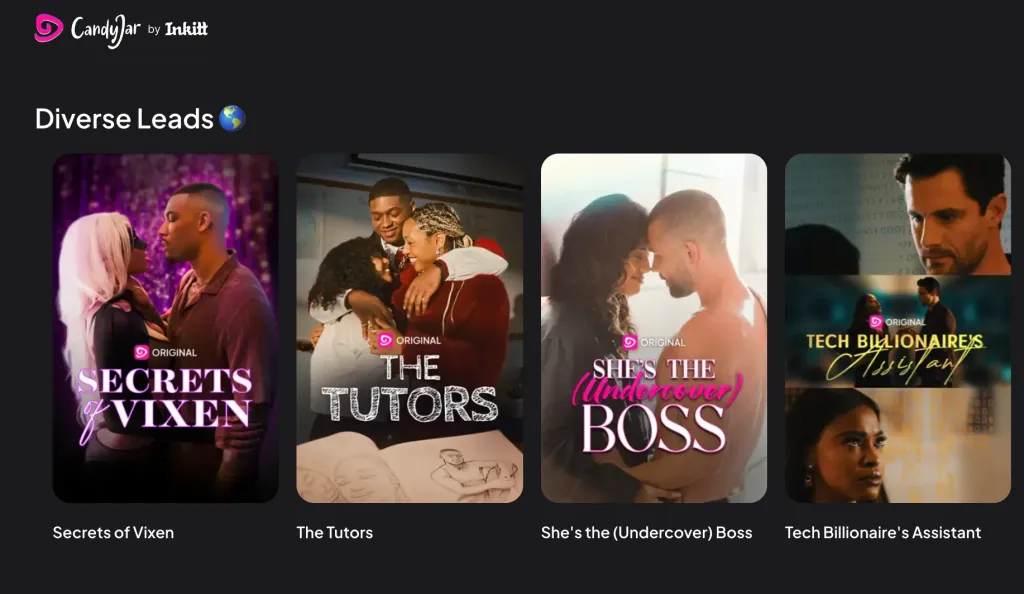Click the pink CandyJar swirl logo

click(x=48, y=28)
